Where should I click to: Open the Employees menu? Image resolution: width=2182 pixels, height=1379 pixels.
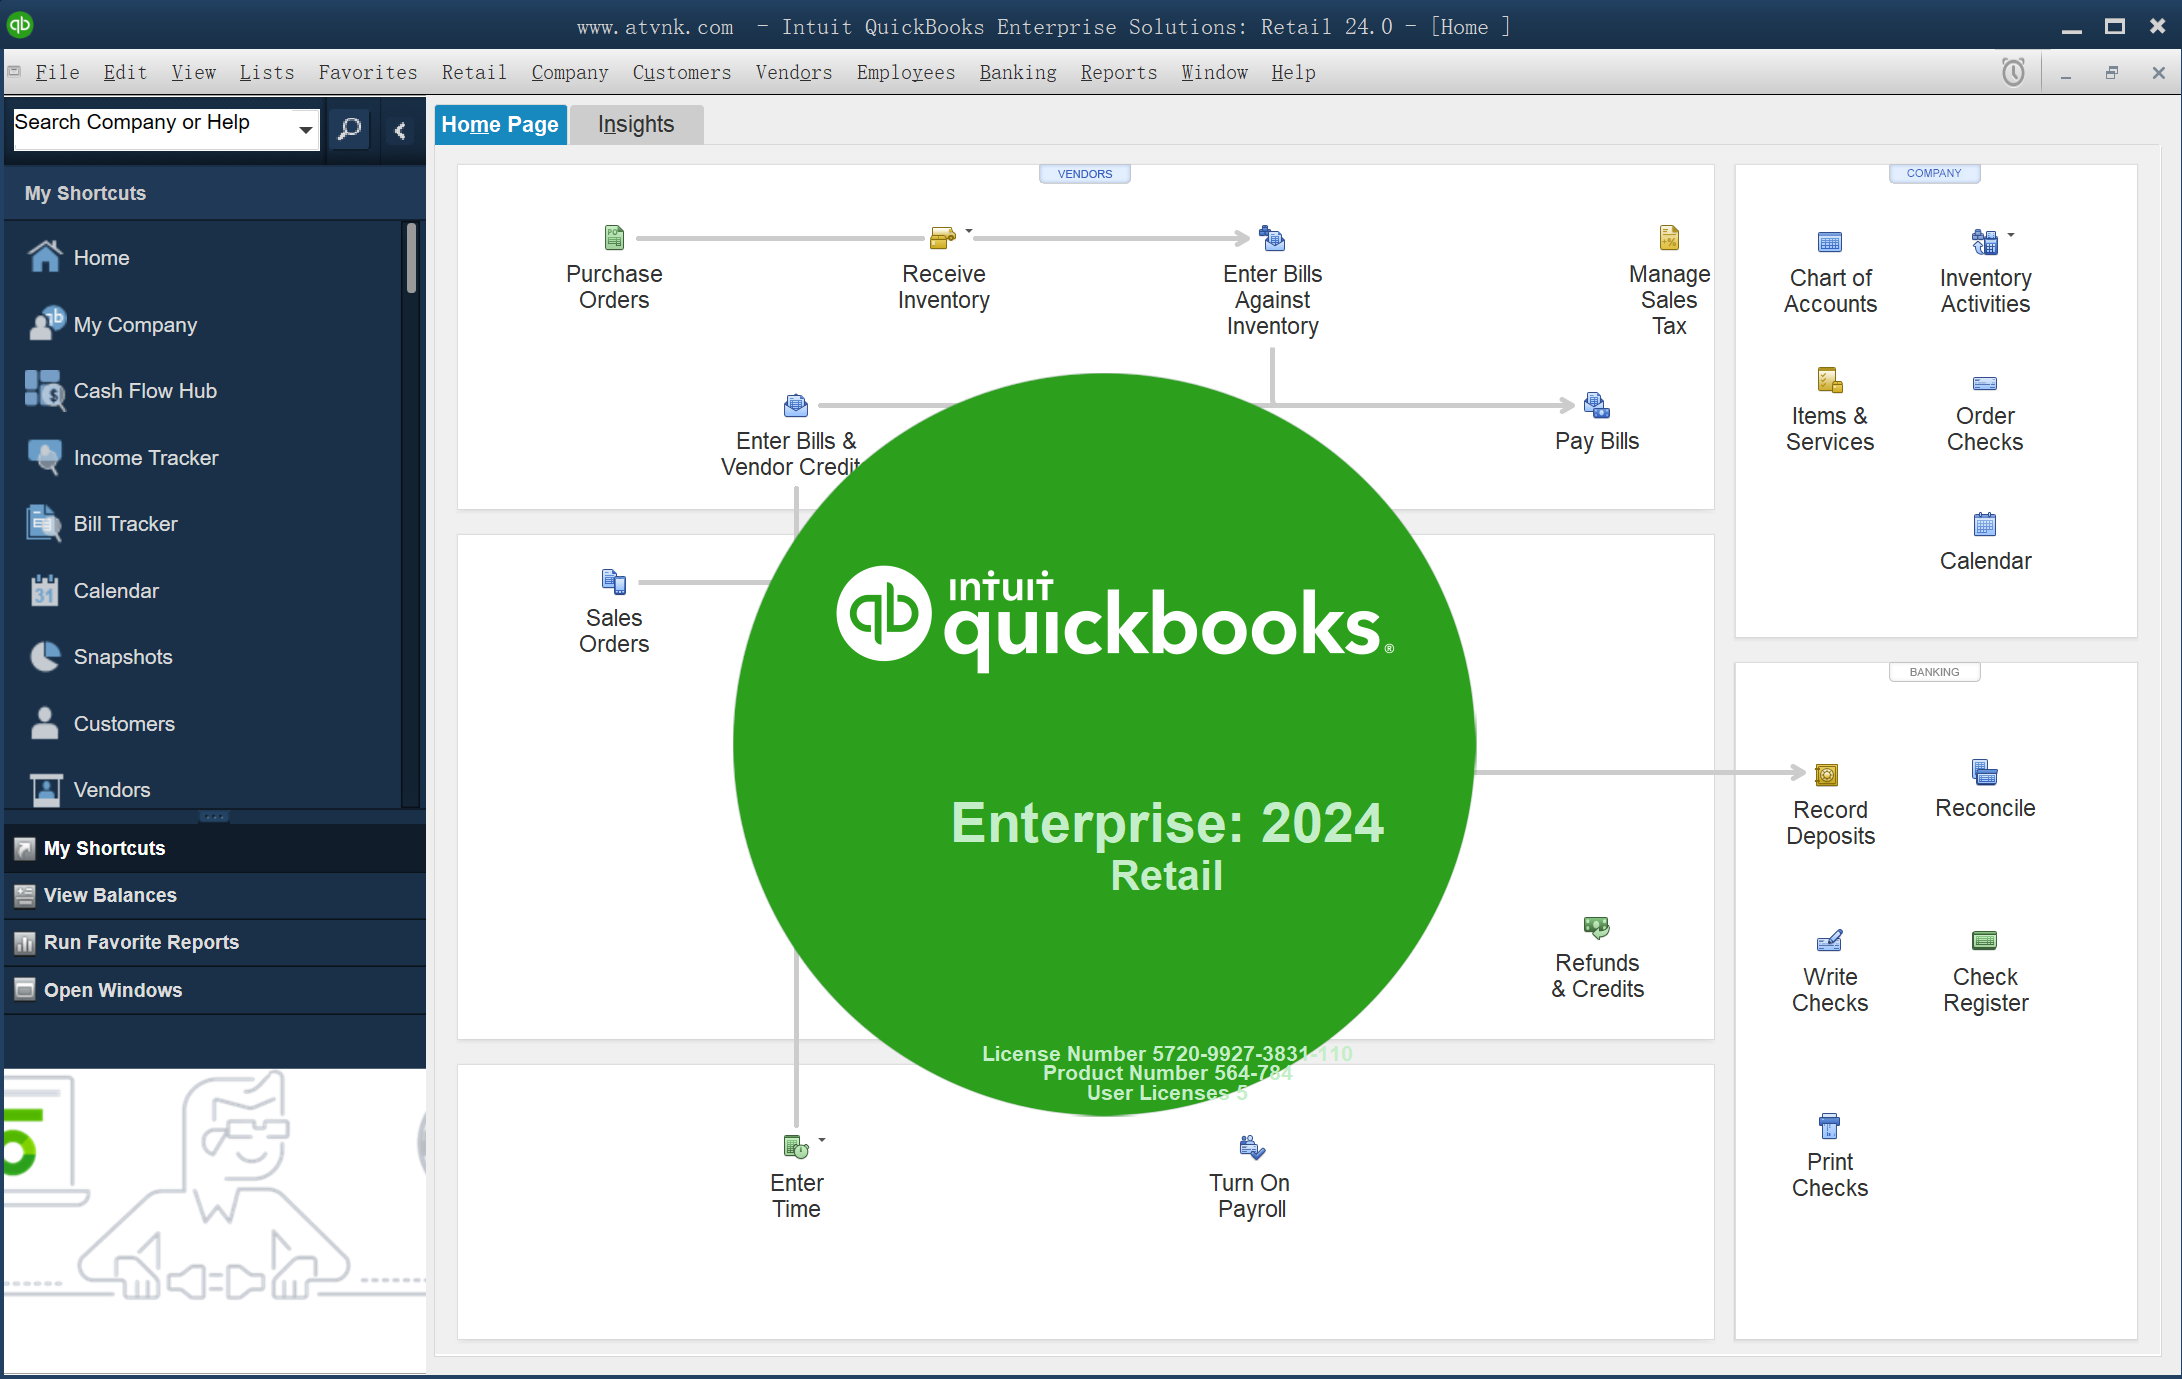pos(906,72)
